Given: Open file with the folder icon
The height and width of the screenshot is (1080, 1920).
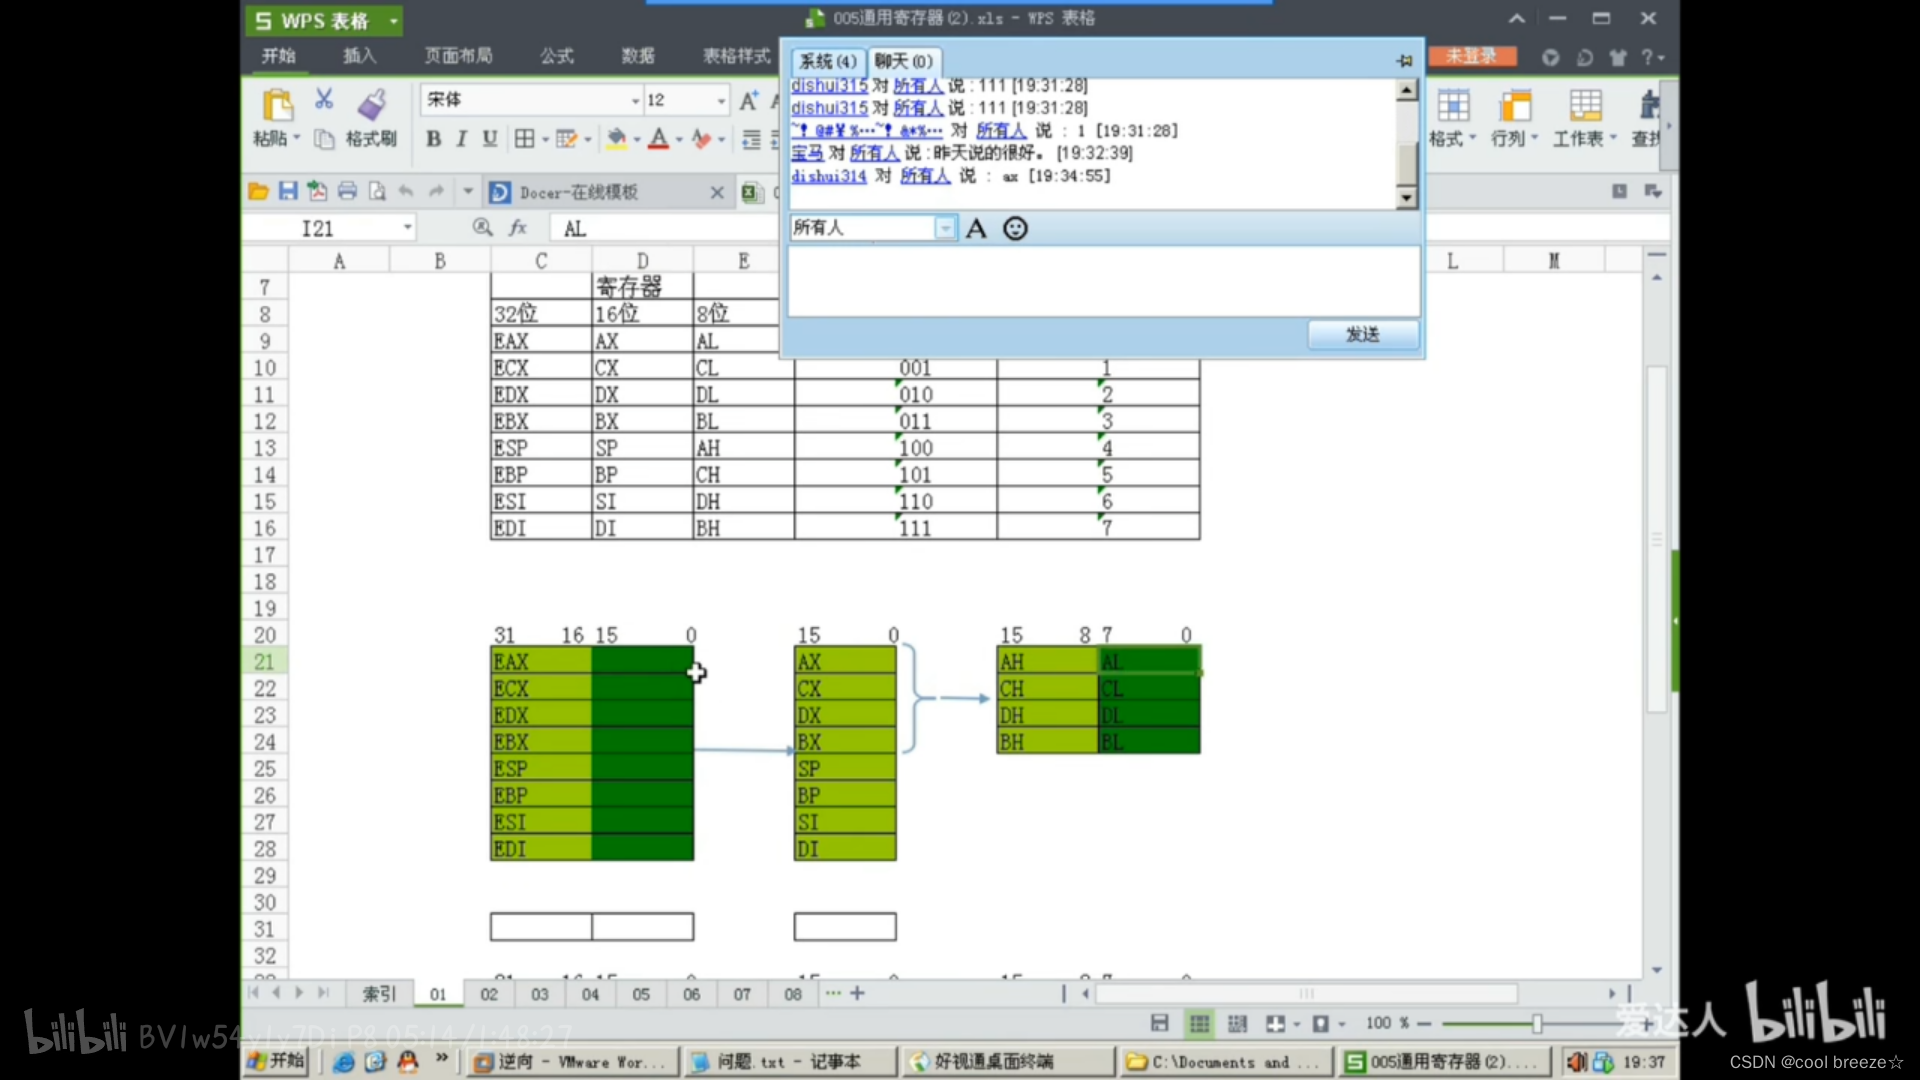Looking at the screenshot, I should tap(258, 191).
